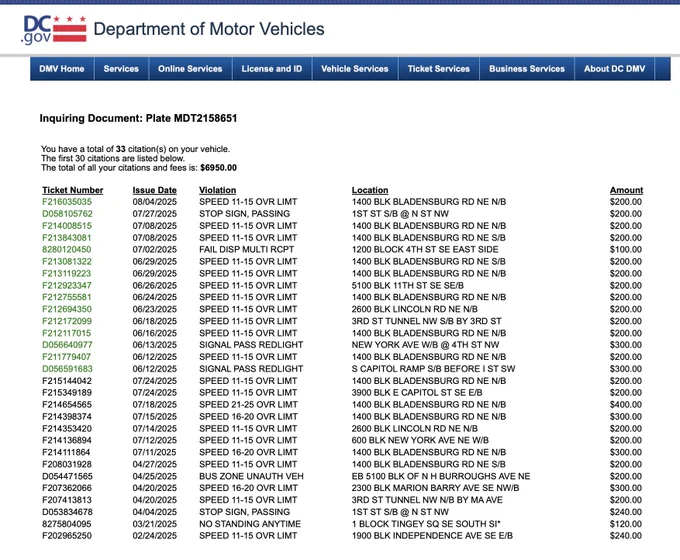Select ticket 8280120450
This screenshot has height=560, width=680.
(66, 249)
